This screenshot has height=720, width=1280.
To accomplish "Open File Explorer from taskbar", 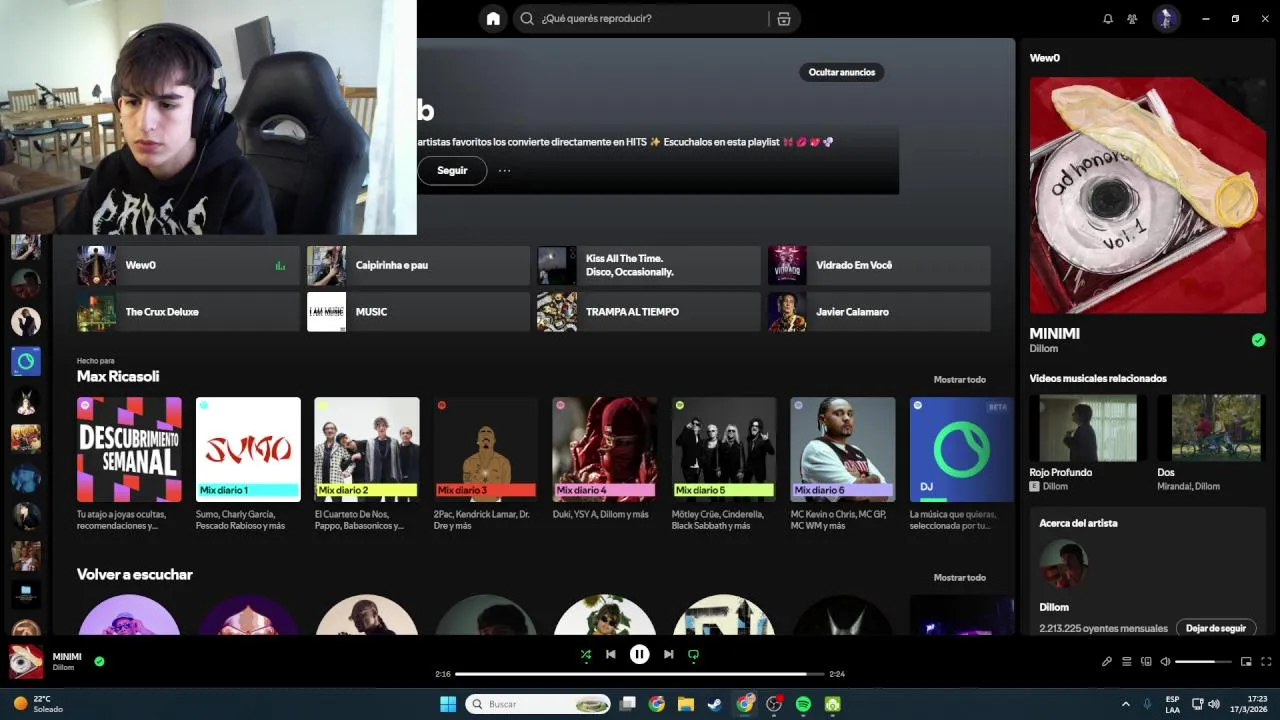I will click(686, 704).
